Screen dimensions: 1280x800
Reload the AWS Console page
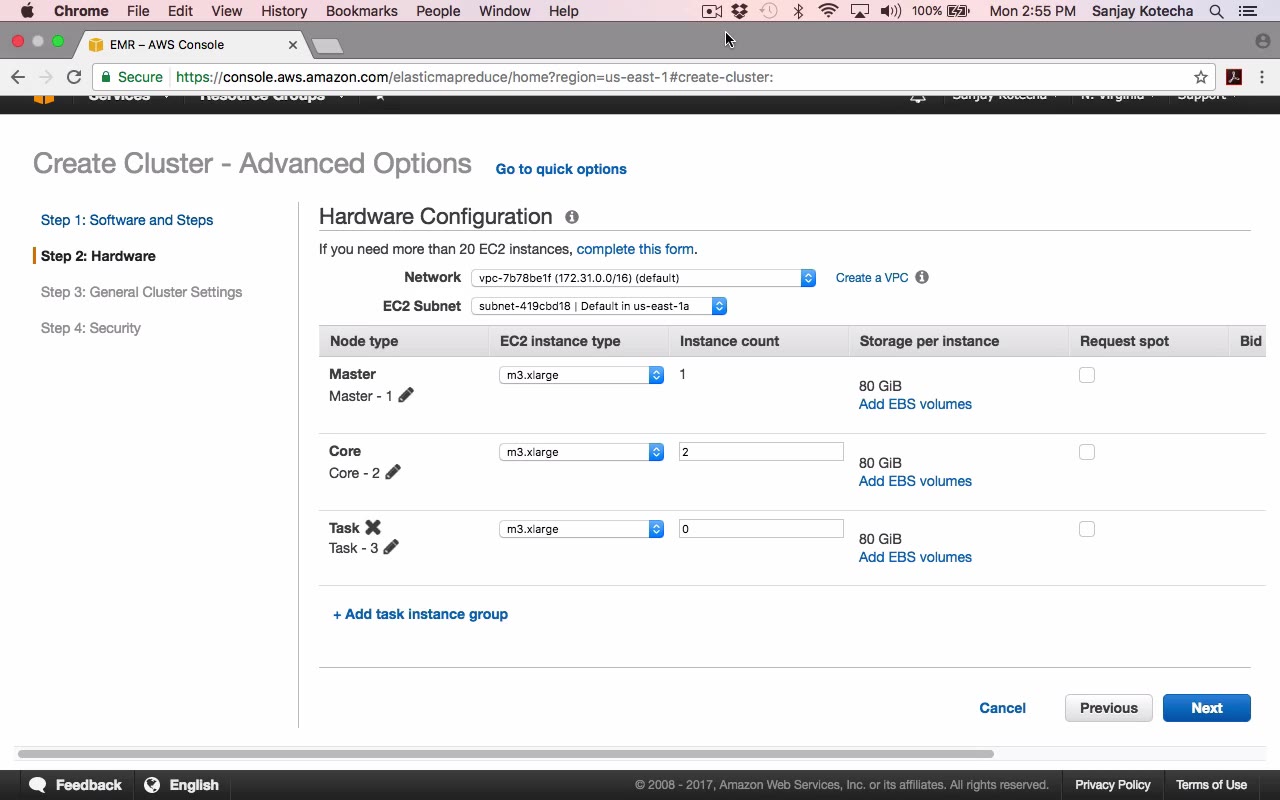click(x=74, y=77)
